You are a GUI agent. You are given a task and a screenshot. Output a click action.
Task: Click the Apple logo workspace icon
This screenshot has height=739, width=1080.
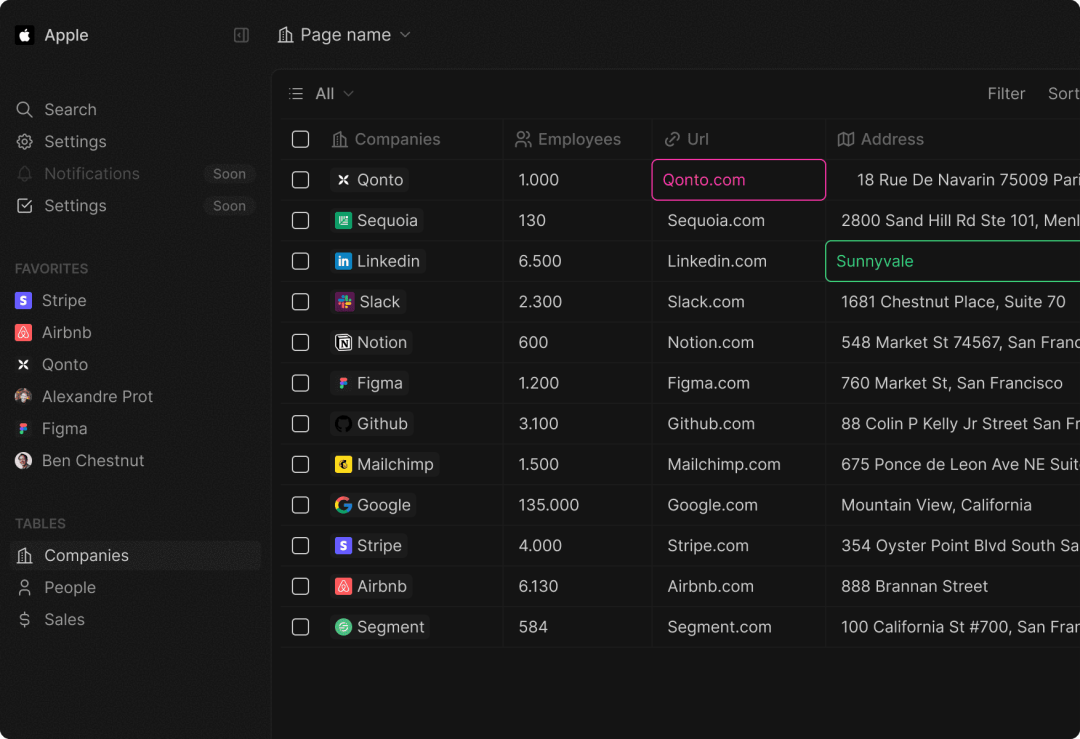(25, 35)
